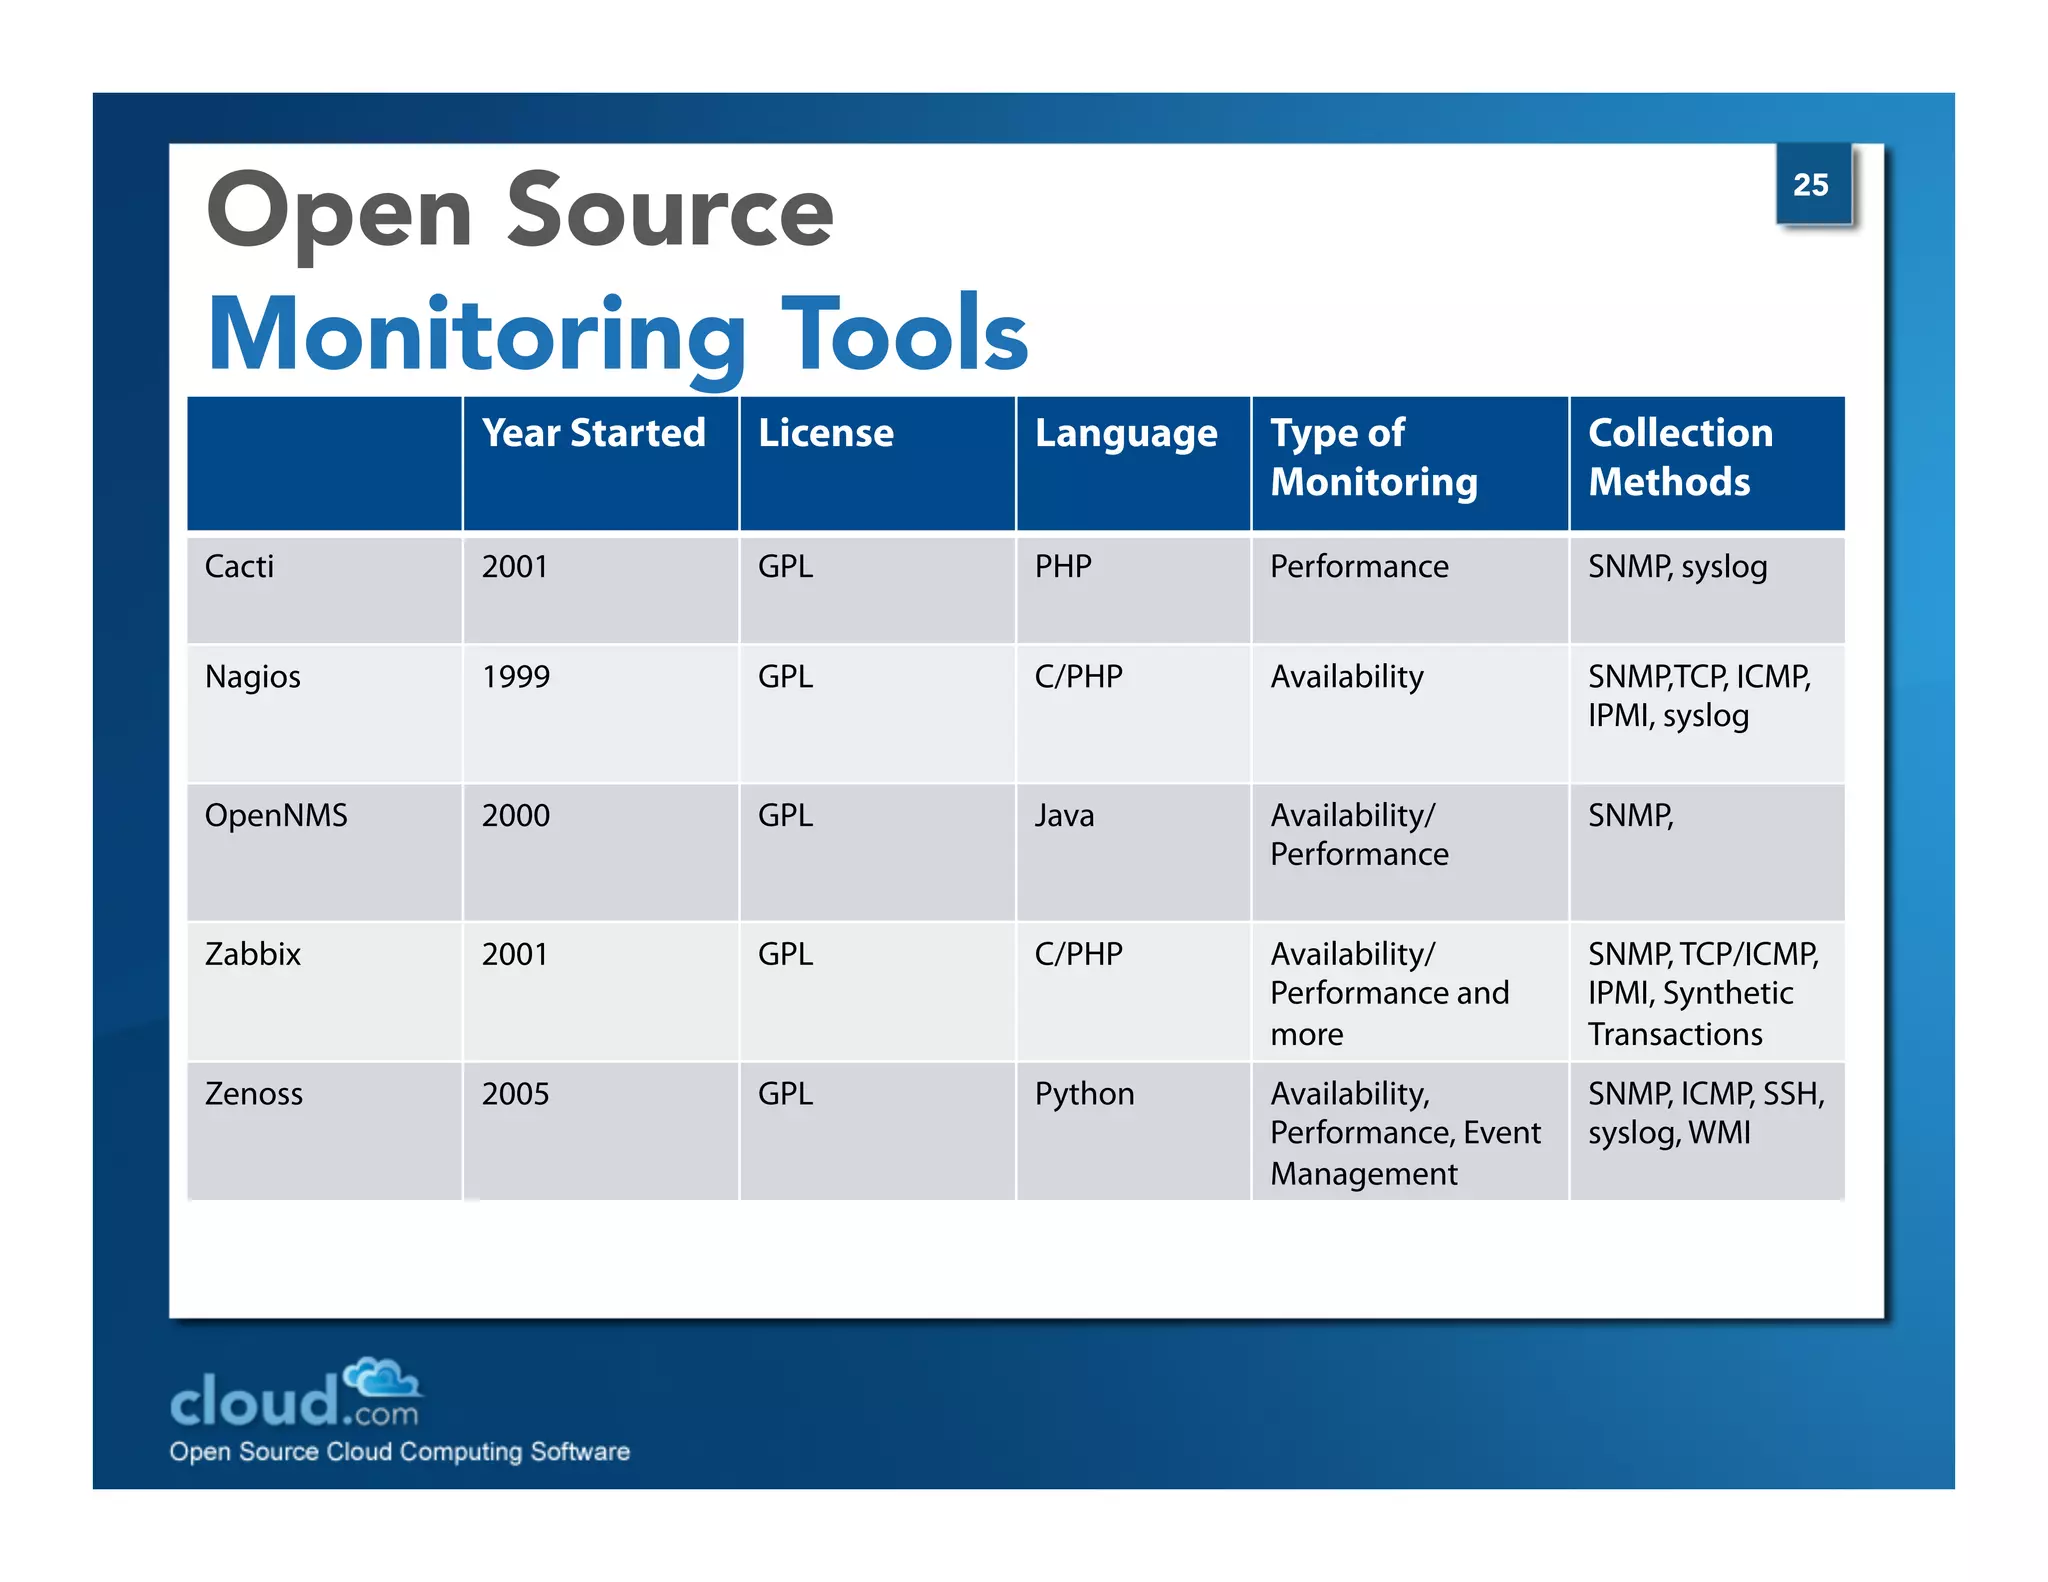The image size is (2048, 1582).
Task: Click the GPL license in Zabbix row
Action: [x=785, y=954]
